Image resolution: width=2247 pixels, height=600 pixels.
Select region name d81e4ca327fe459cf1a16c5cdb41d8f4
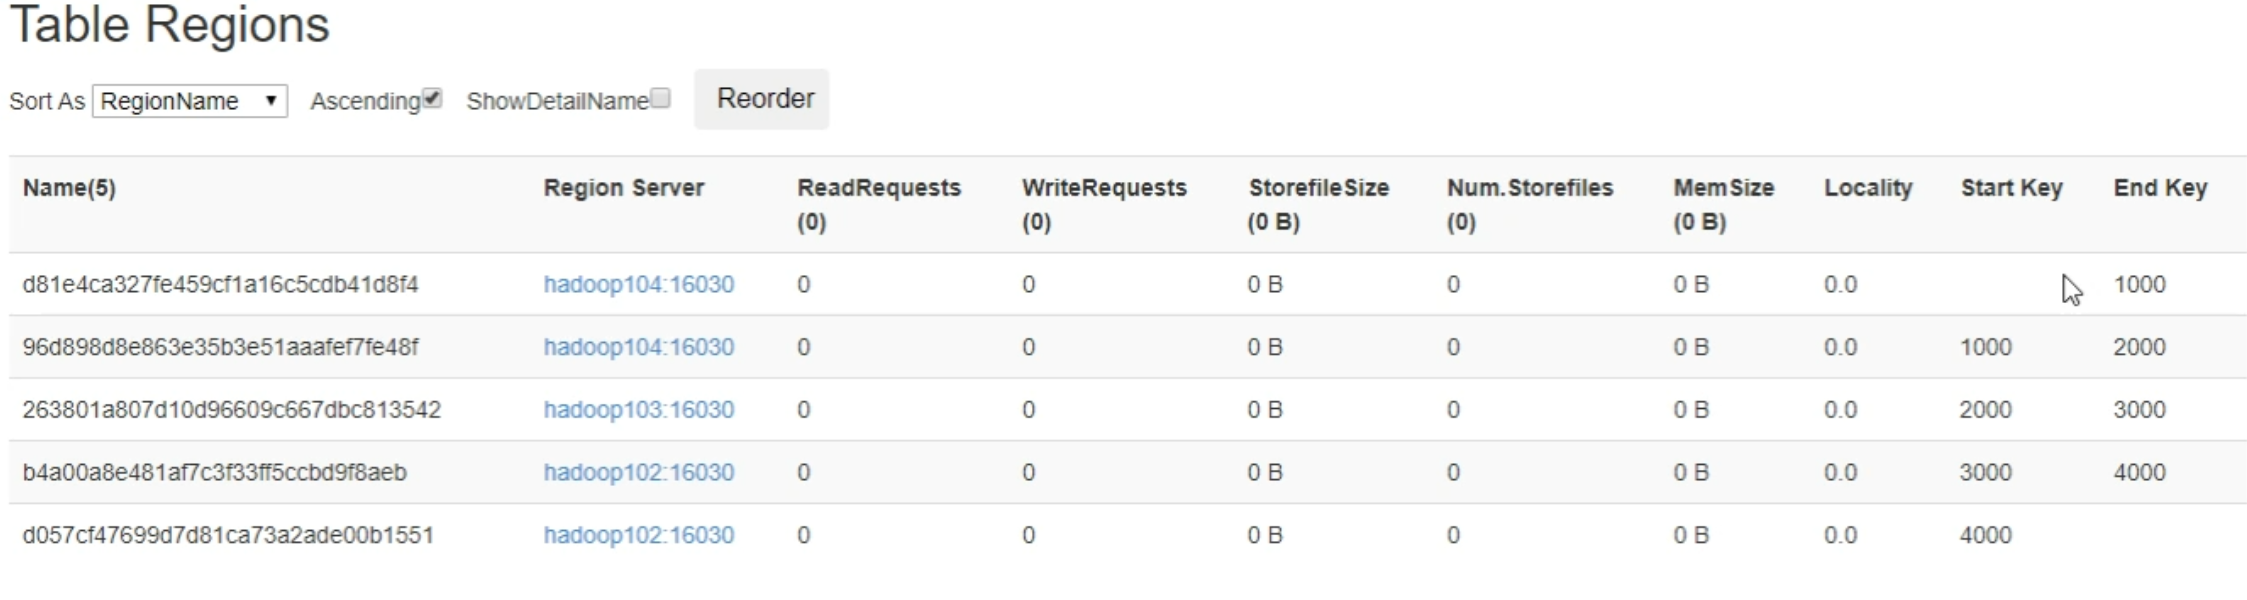220,285
